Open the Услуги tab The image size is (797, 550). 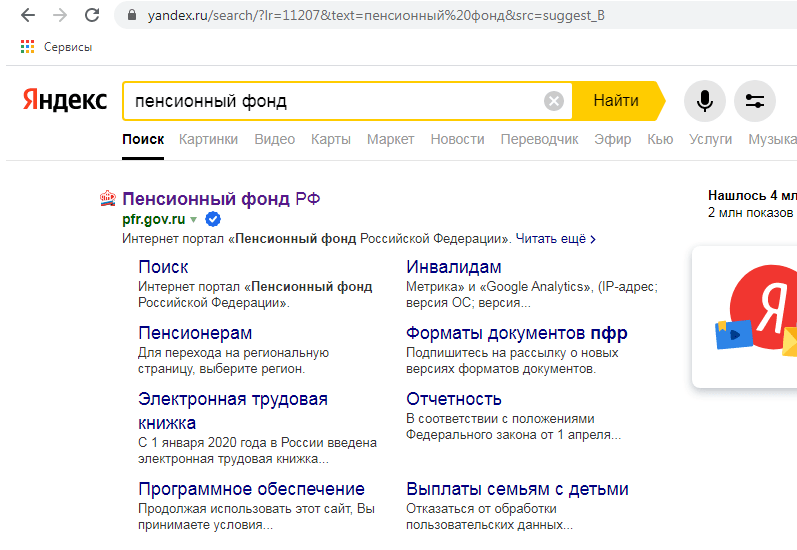coord(711,139)
